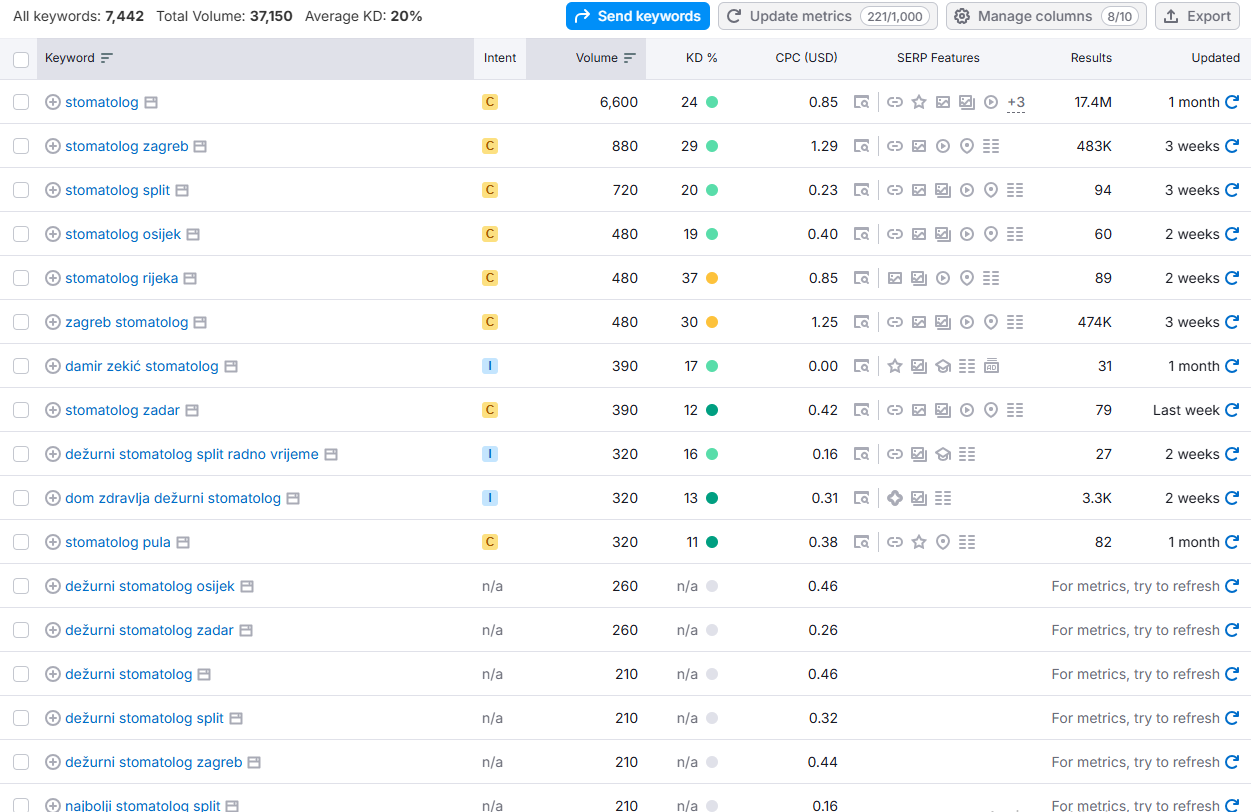
Task: Click the Export button
Action: click(1197, 16)
